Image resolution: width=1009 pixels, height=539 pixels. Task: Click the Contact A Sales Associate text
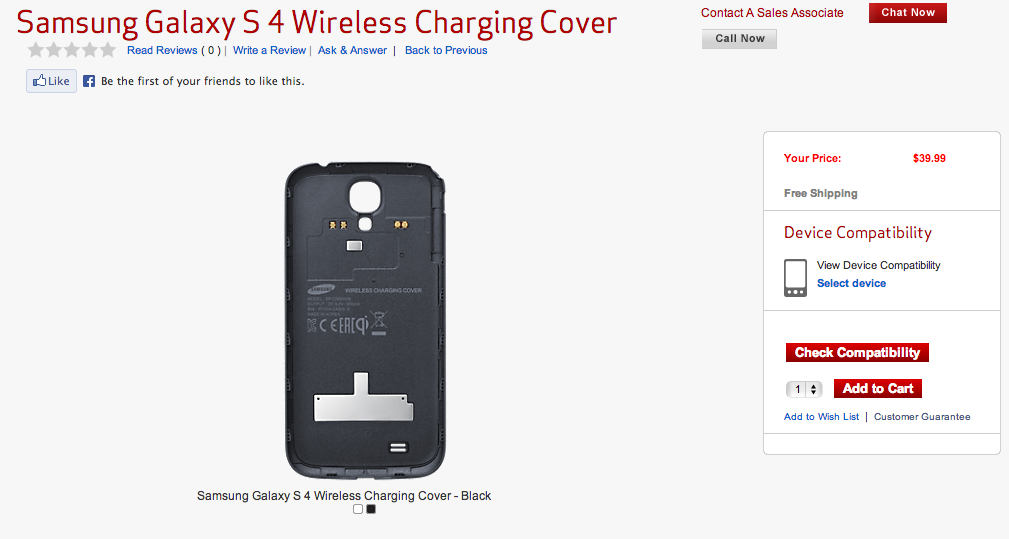click(772, 13)
